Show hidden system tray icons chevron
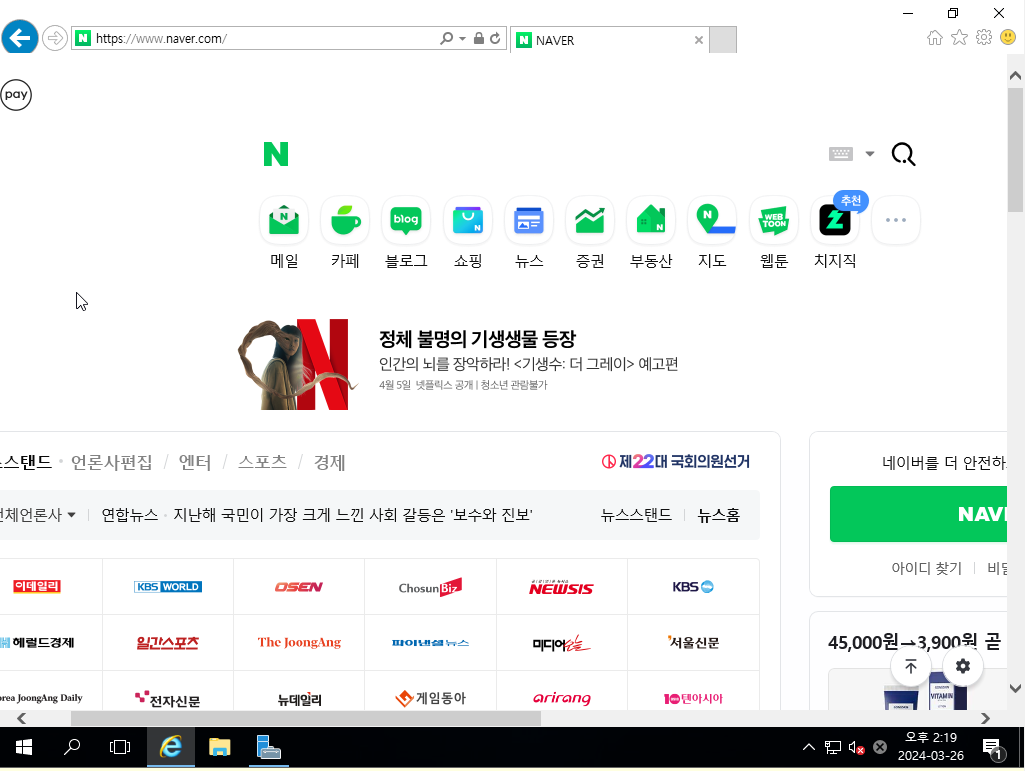The image size is (1025, 771). 809,747
